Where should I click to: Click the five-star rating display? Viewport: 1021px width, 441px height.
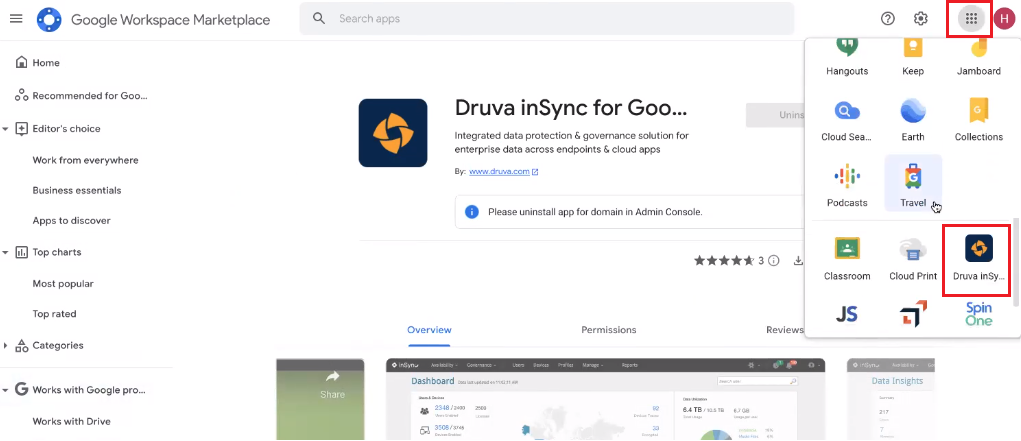click(x=724, y=261)
